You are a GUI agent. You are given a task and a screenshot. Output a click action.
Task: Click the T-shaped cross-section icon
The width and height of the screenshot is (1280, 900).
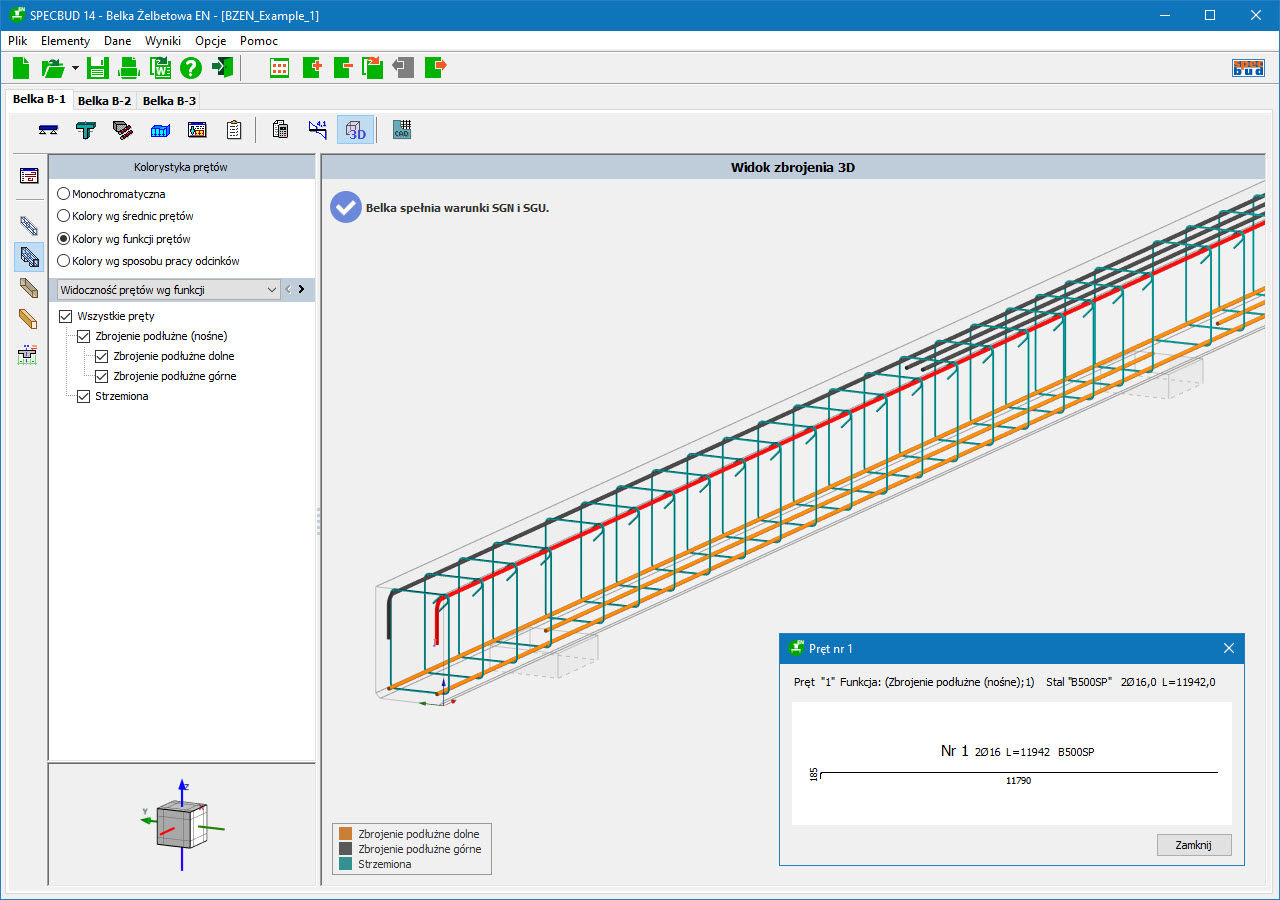(86, 130)
